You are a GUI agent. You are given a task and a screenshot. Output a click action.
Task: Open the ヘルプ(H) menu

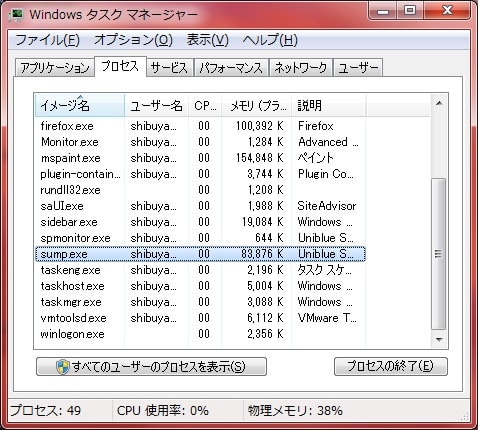coord(270,40)
